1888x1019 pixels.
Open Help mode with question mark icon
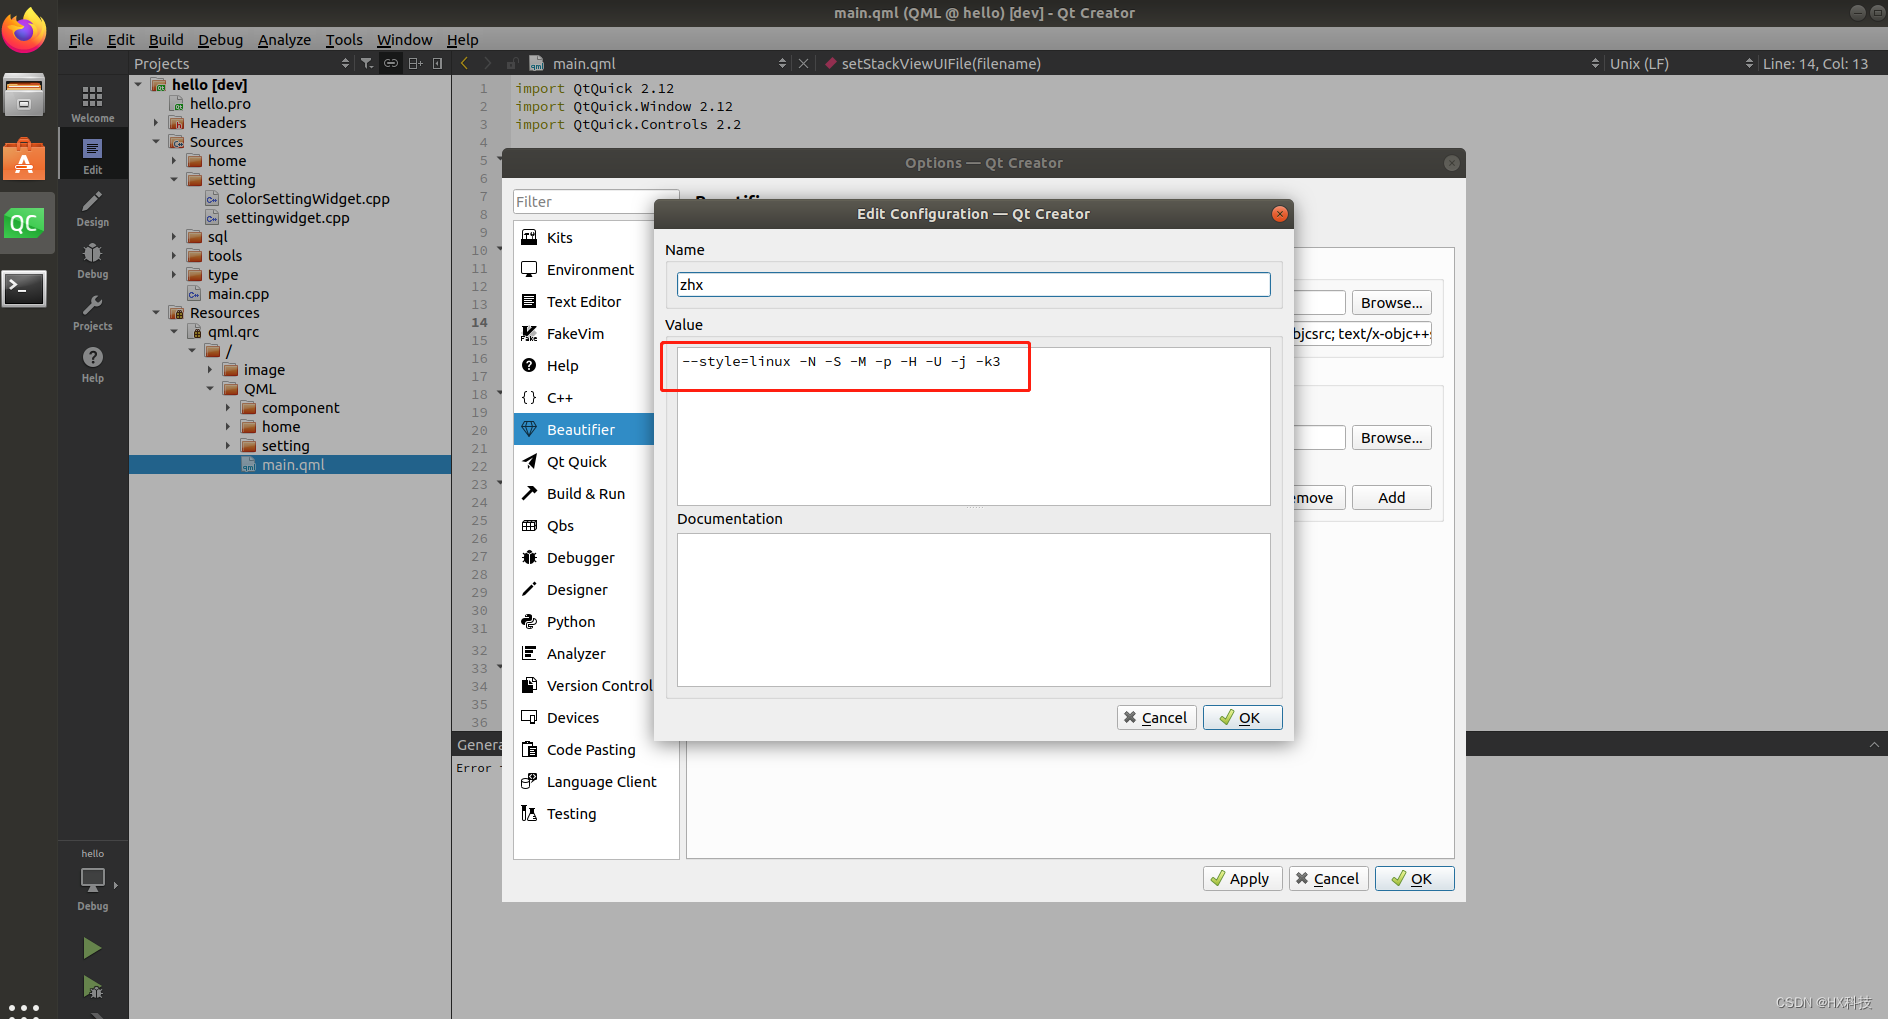(92, 364)
